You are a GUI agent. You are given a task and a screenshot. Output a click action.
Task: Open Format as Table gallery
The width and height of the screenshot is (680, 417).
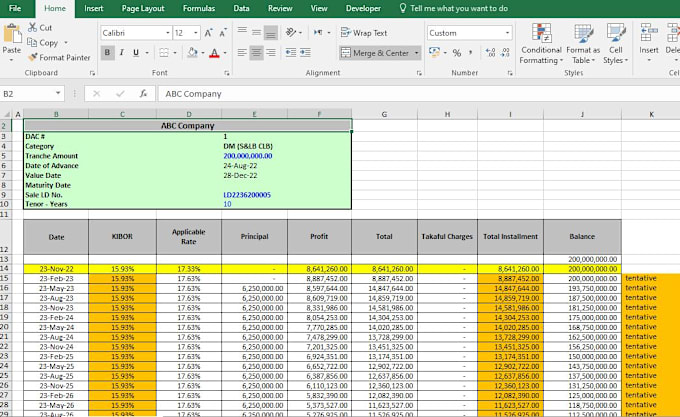(583, 44)
